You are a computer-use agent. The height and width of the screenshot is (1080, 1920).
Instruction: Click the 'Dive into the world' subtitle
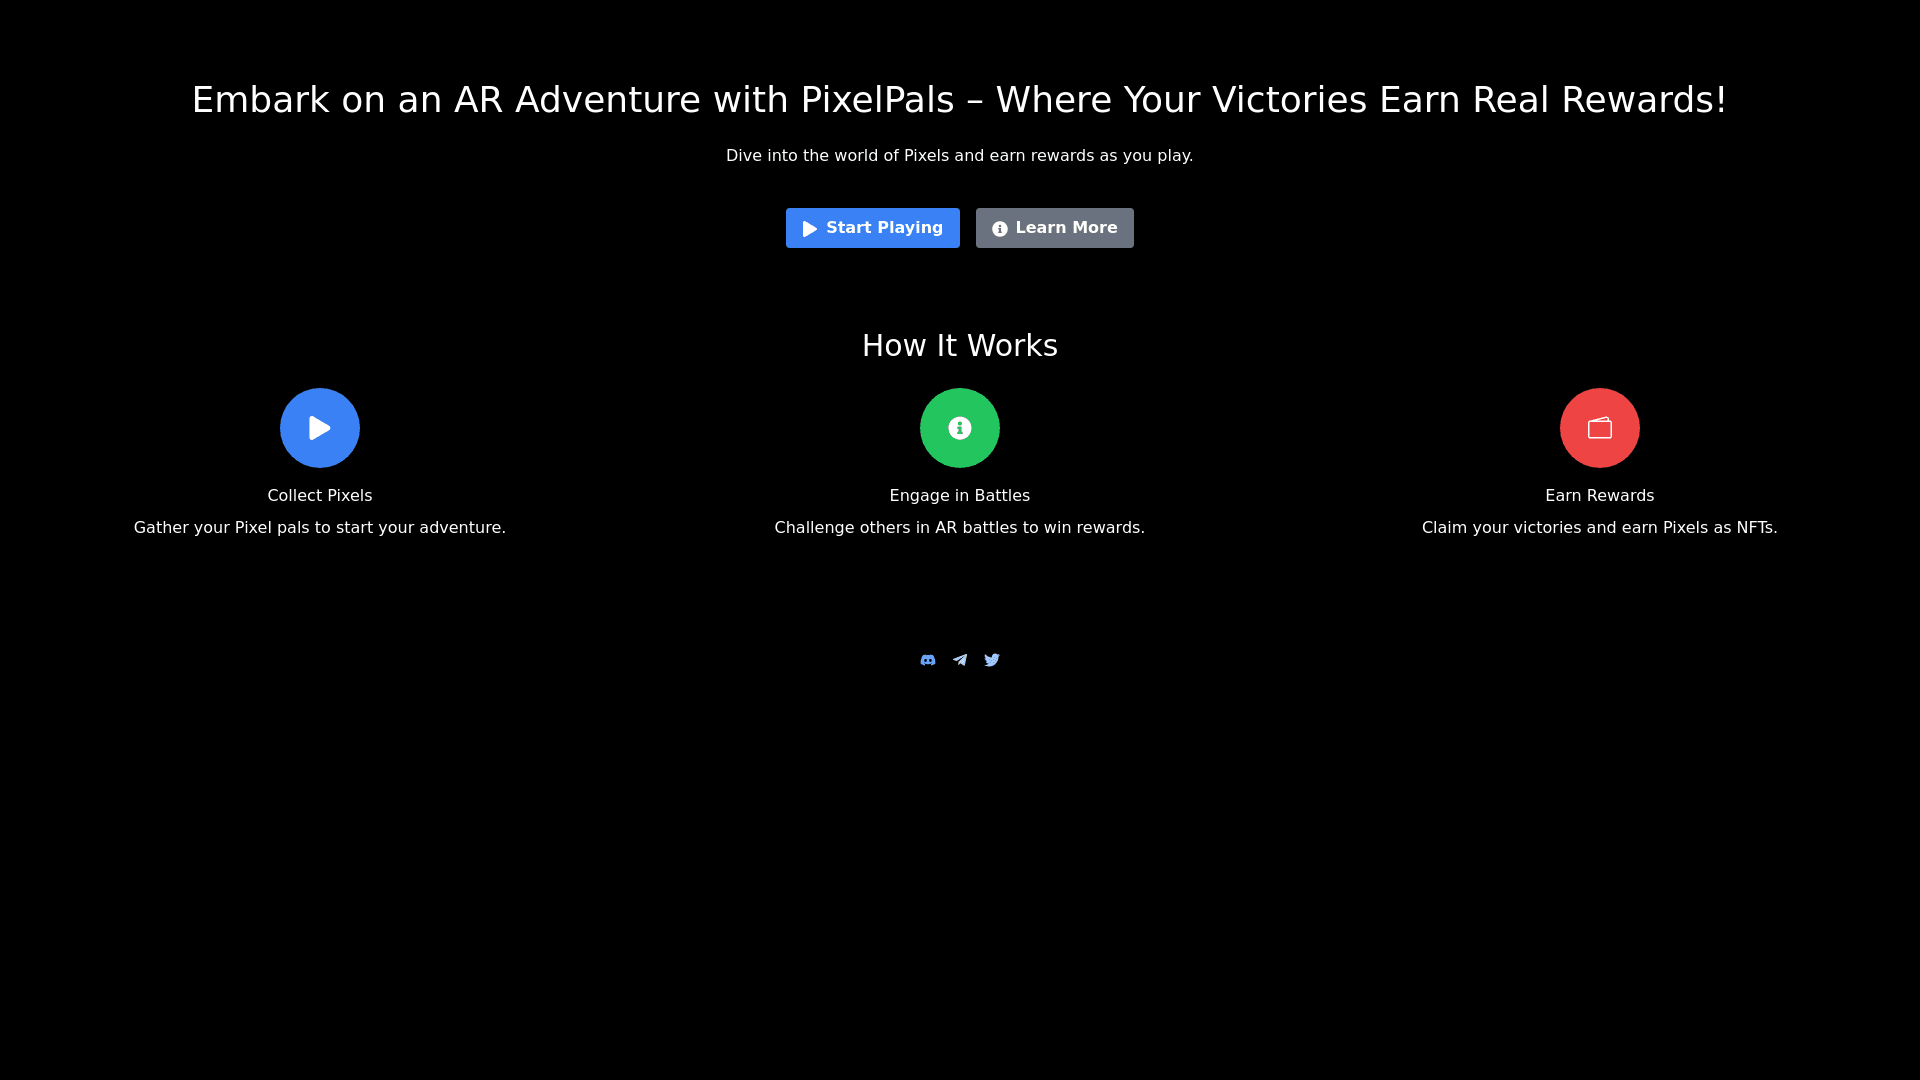[x=960, y=156]
